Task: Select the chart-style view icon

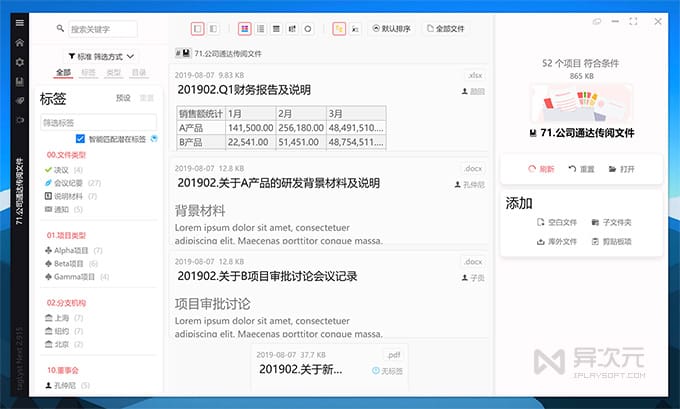Action: pos(292,29)
